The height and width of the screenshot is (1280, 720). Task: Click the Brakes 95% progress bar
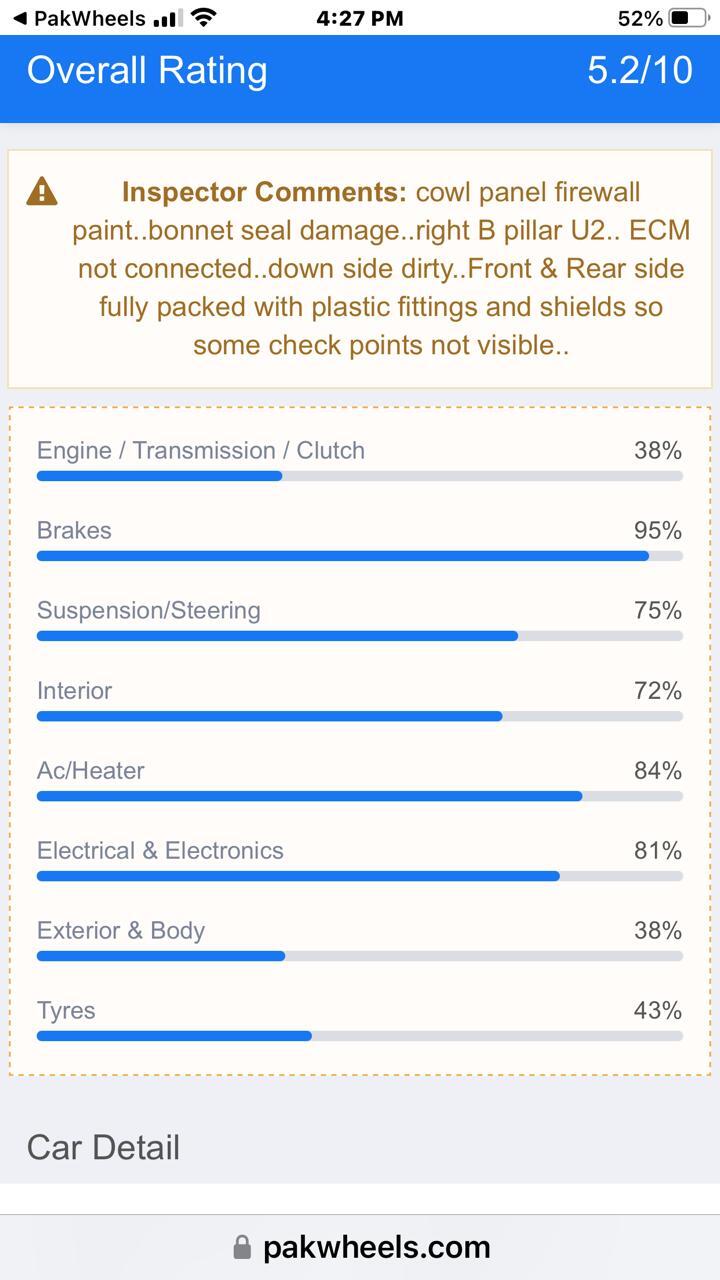pos(360,556)
